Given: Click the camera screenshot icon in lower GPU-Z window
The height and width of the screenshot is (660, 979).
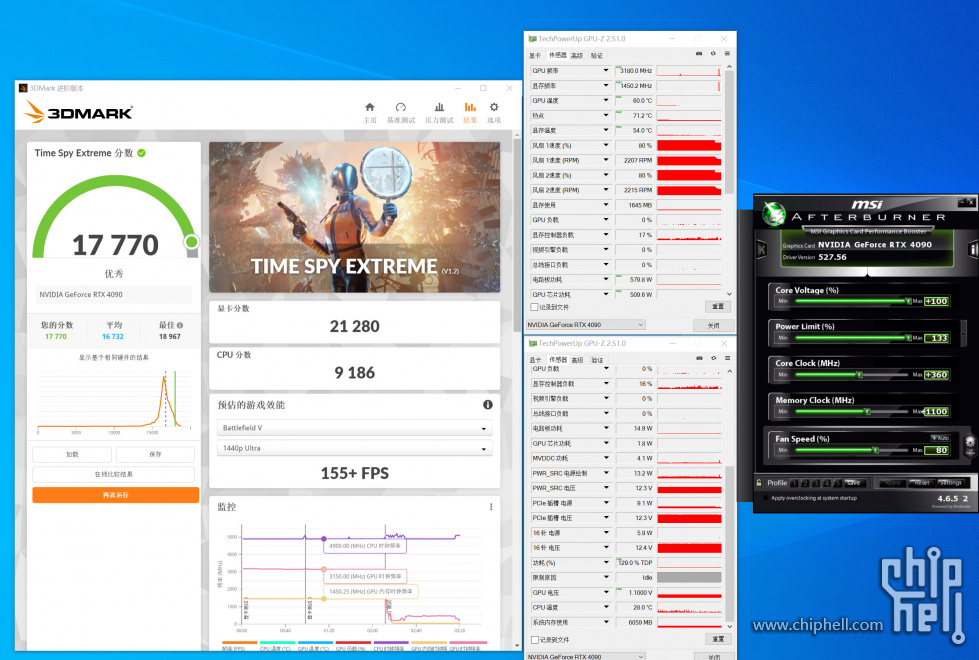Looking at the screenshot, I should pos(699,358).
